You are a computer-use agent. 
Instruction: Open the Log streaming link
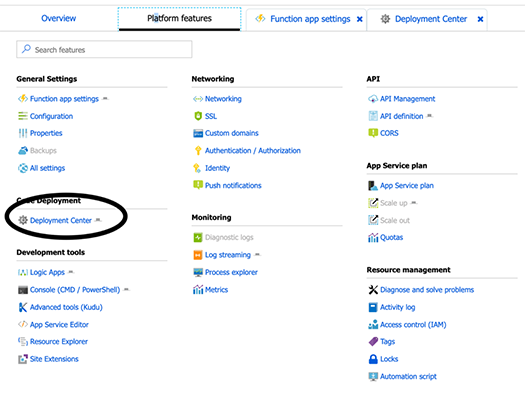(x=228, y=255)
